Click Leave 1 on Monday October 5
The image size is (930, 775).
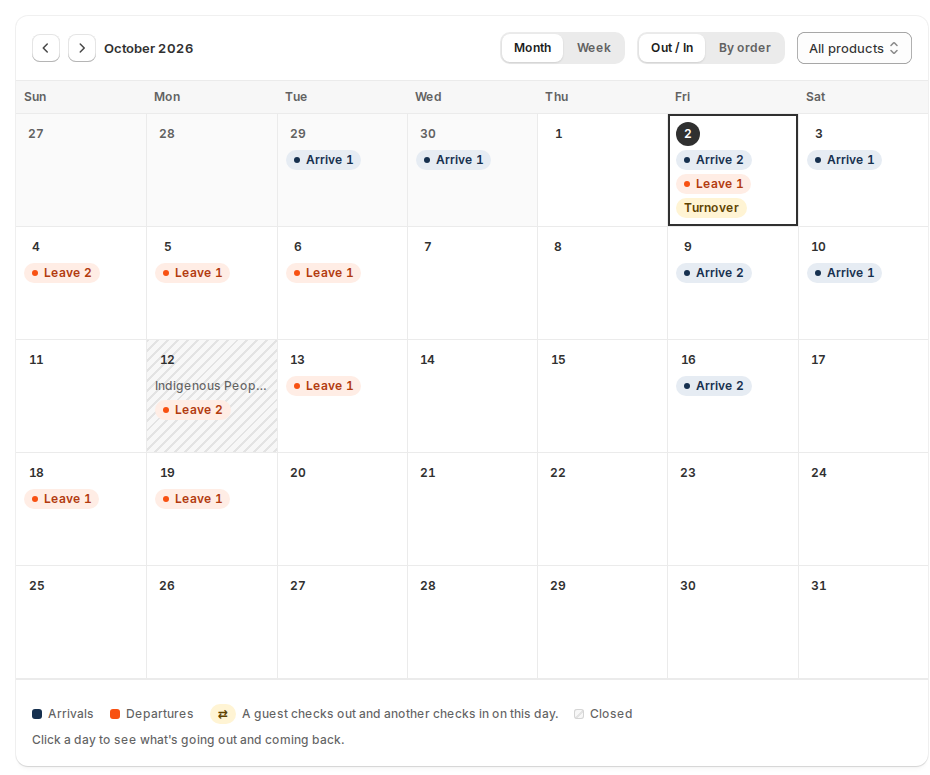point(192,273)
